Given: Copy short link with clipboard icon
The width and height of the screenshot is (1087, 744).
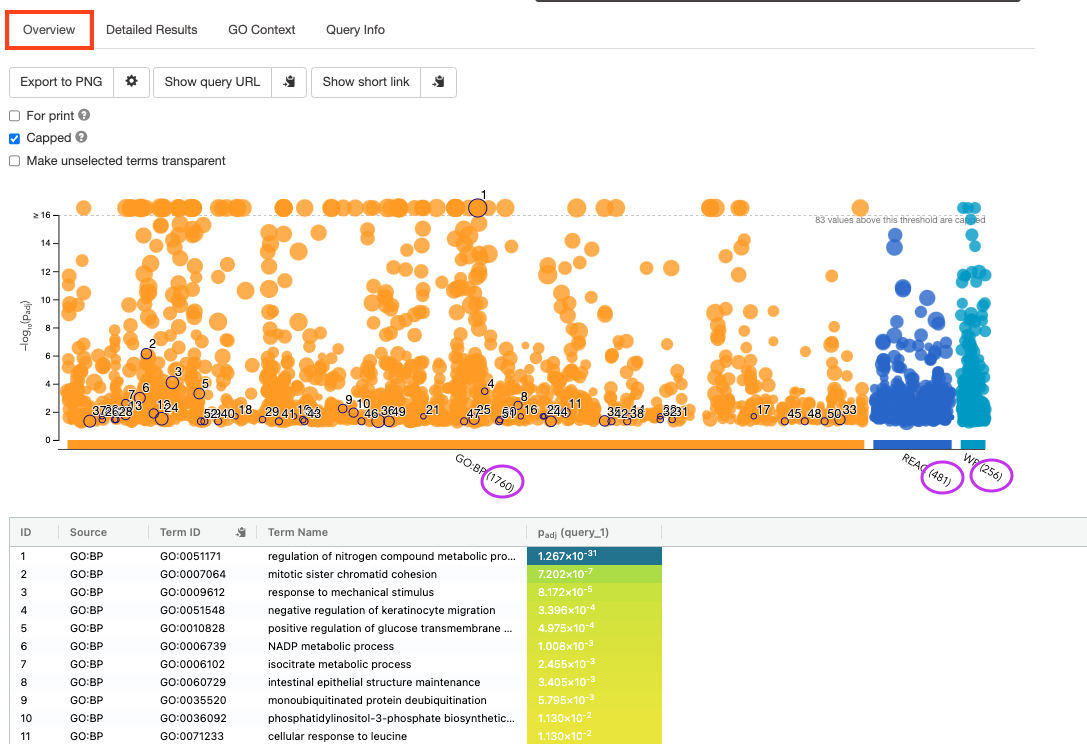Looking at the screenshot, I should 438,82.
